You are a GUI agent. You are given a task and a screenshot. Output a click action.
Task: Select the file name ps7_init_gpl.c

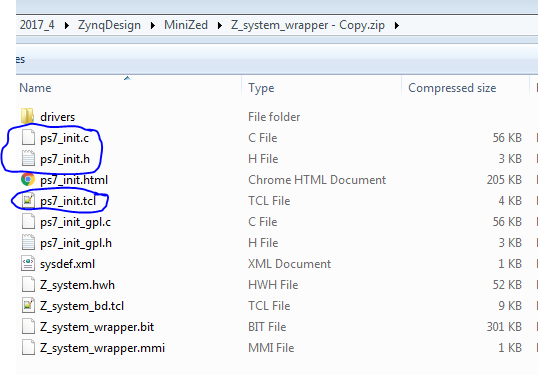click(75, 222)
